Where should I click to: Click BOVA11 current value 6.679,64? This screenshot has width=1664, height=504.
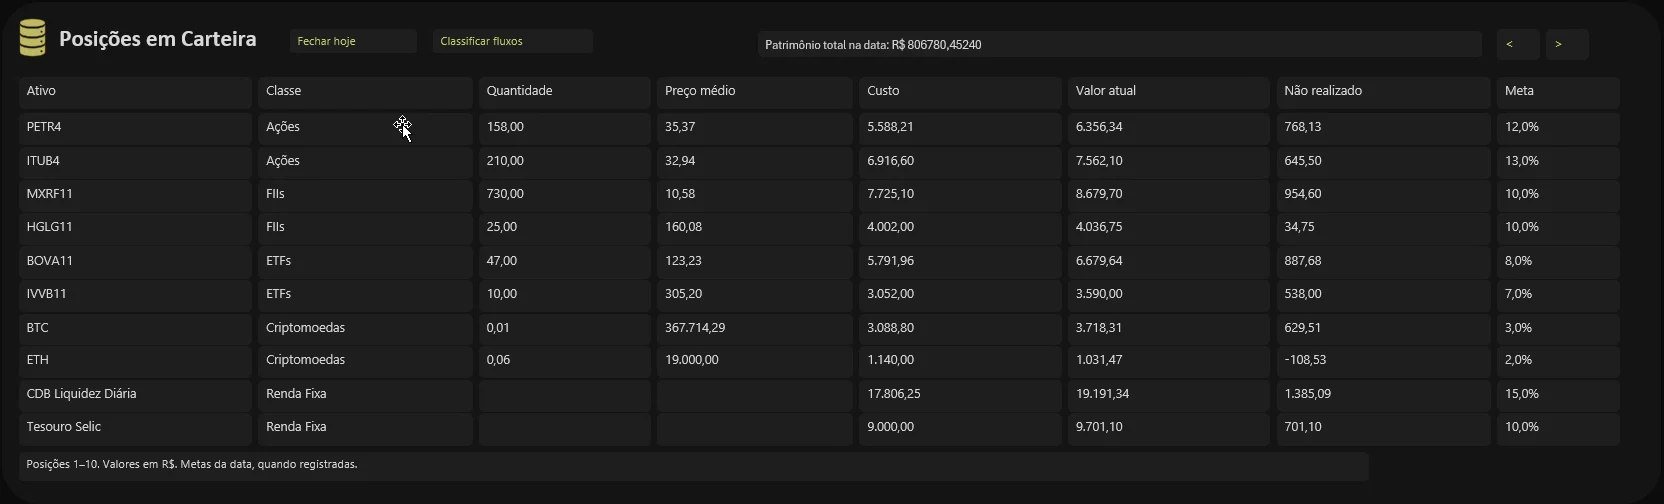1169,261
